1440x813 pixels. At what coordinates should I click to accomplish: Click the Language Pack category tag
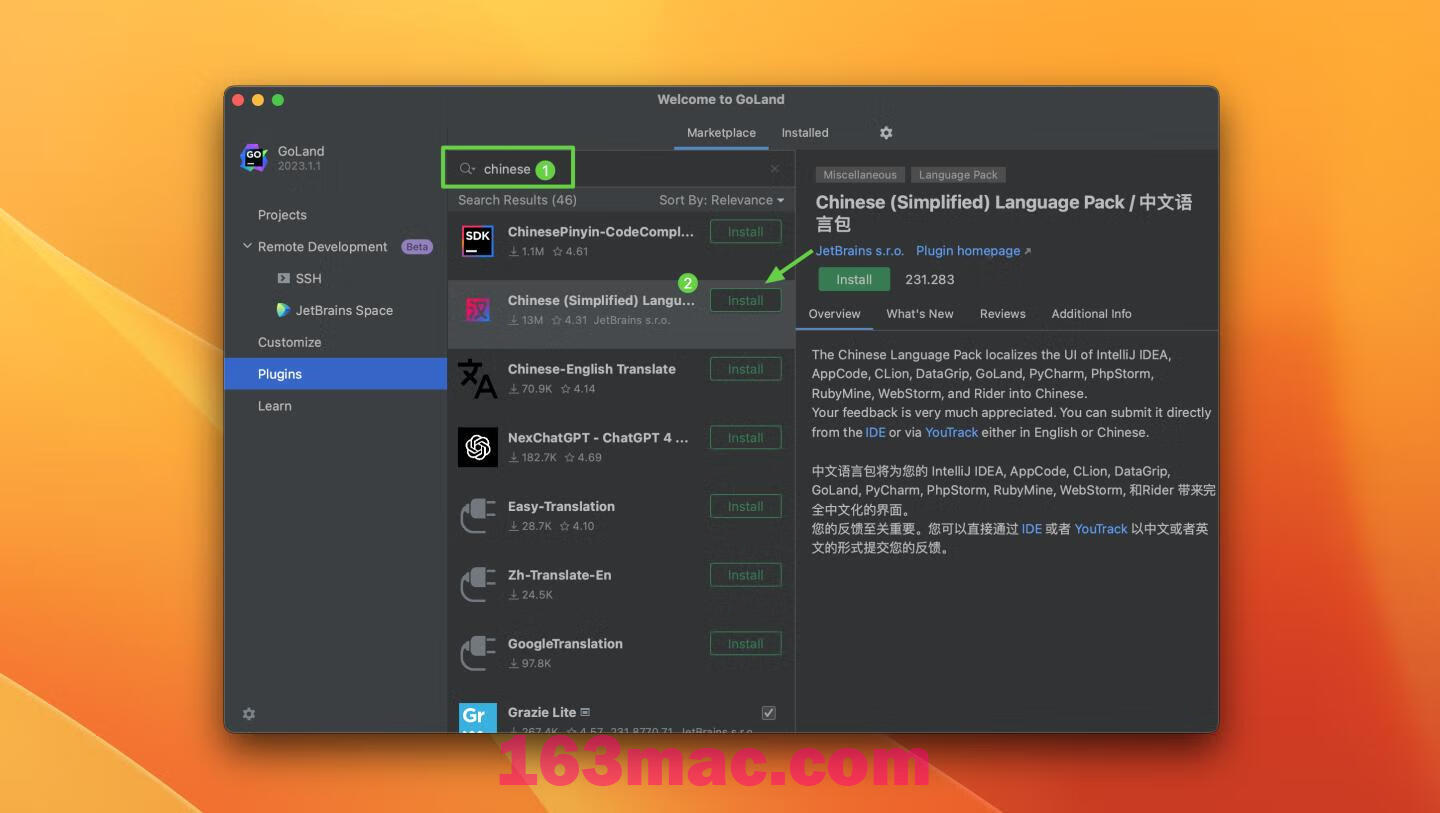click(x=958, y=175)
